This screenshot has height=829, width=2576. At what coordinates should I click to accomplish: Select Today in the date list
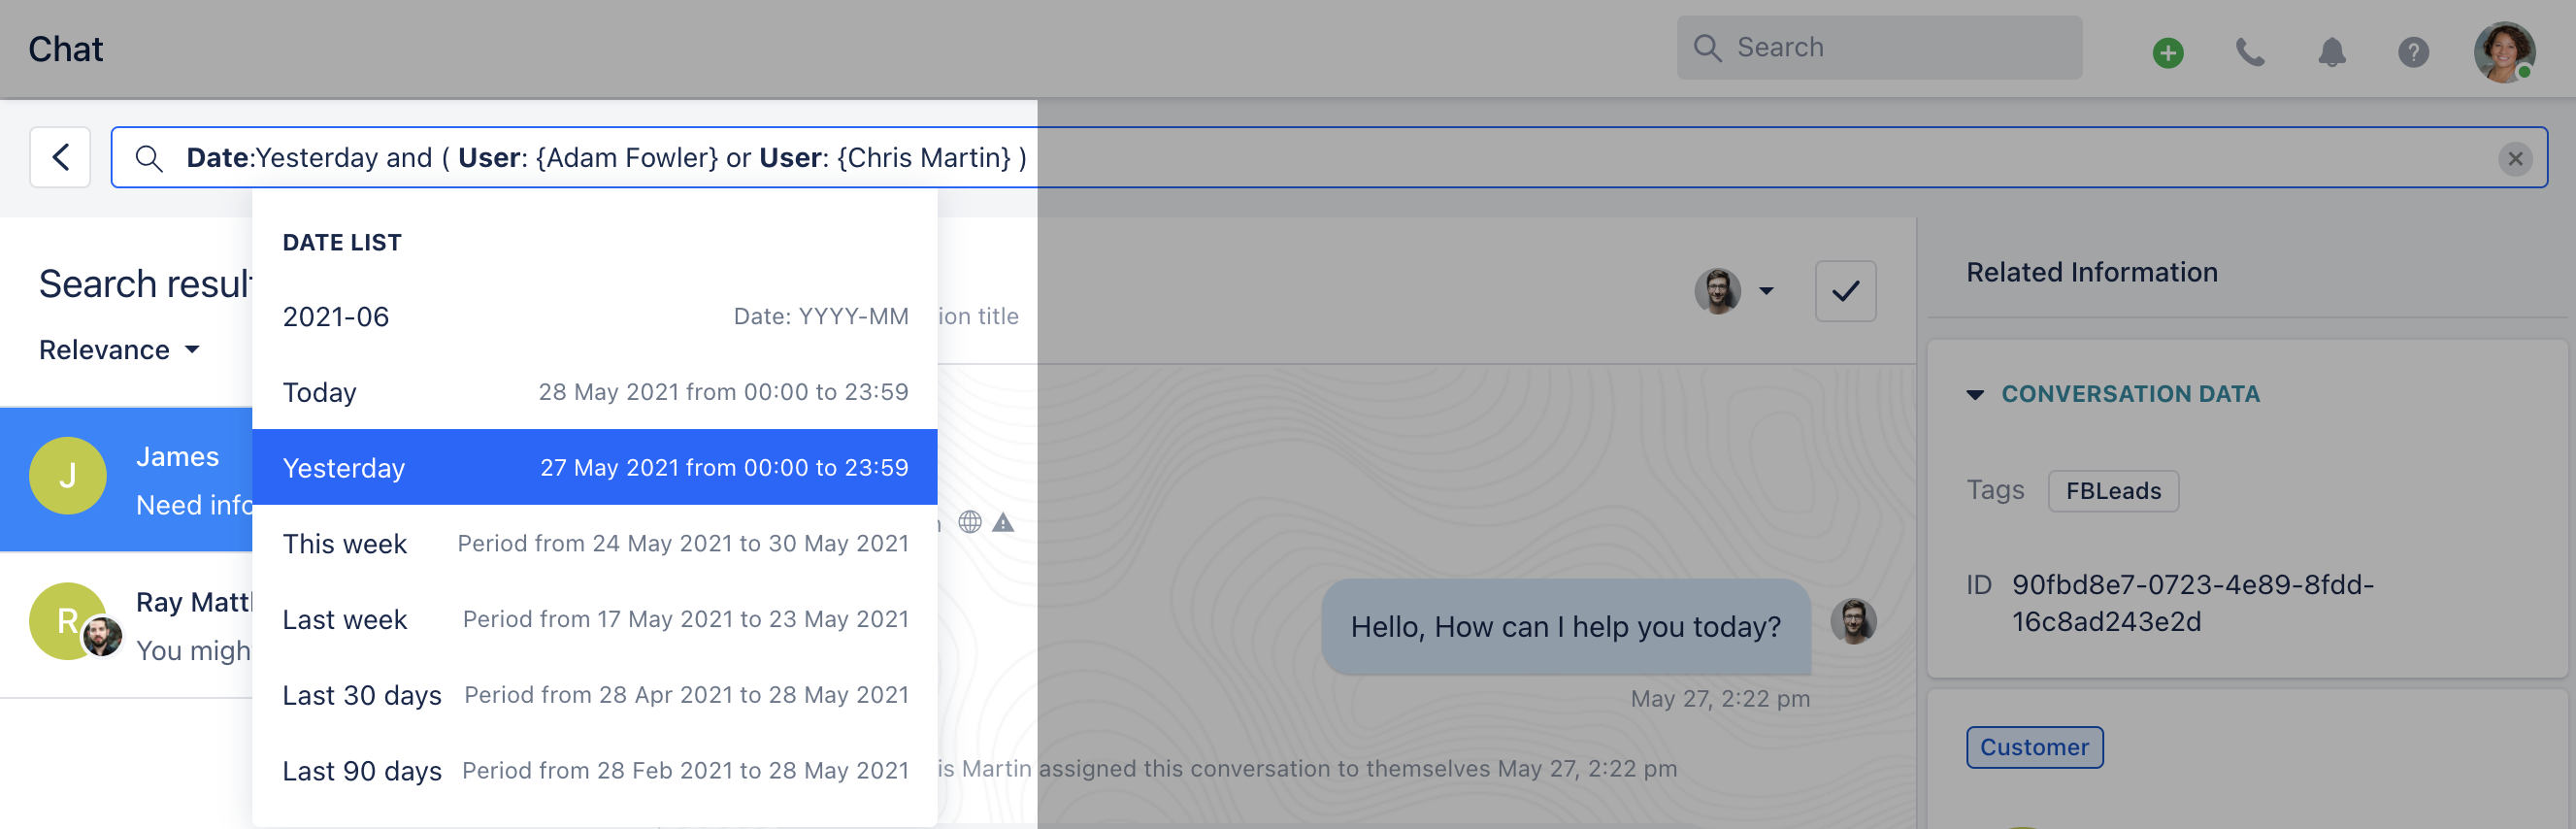595,392
